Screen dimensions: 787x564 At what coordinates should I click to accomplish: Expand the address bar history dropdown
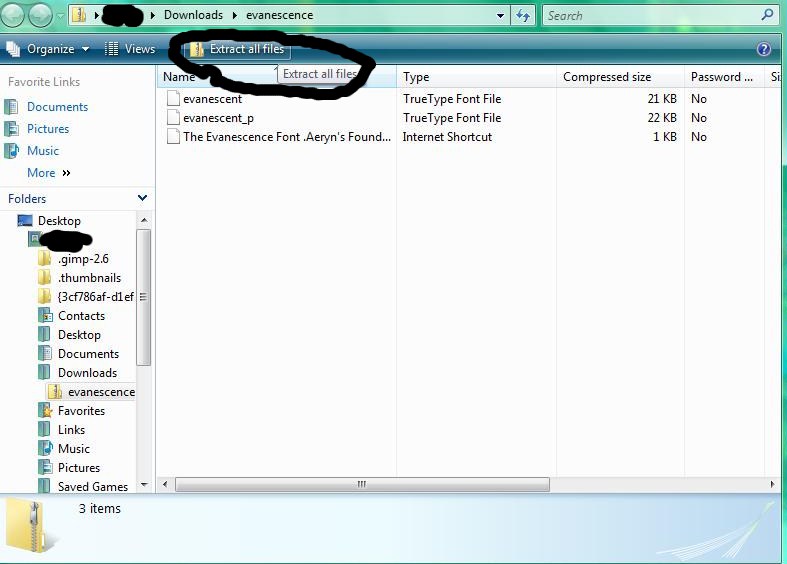tap(501, 16)
